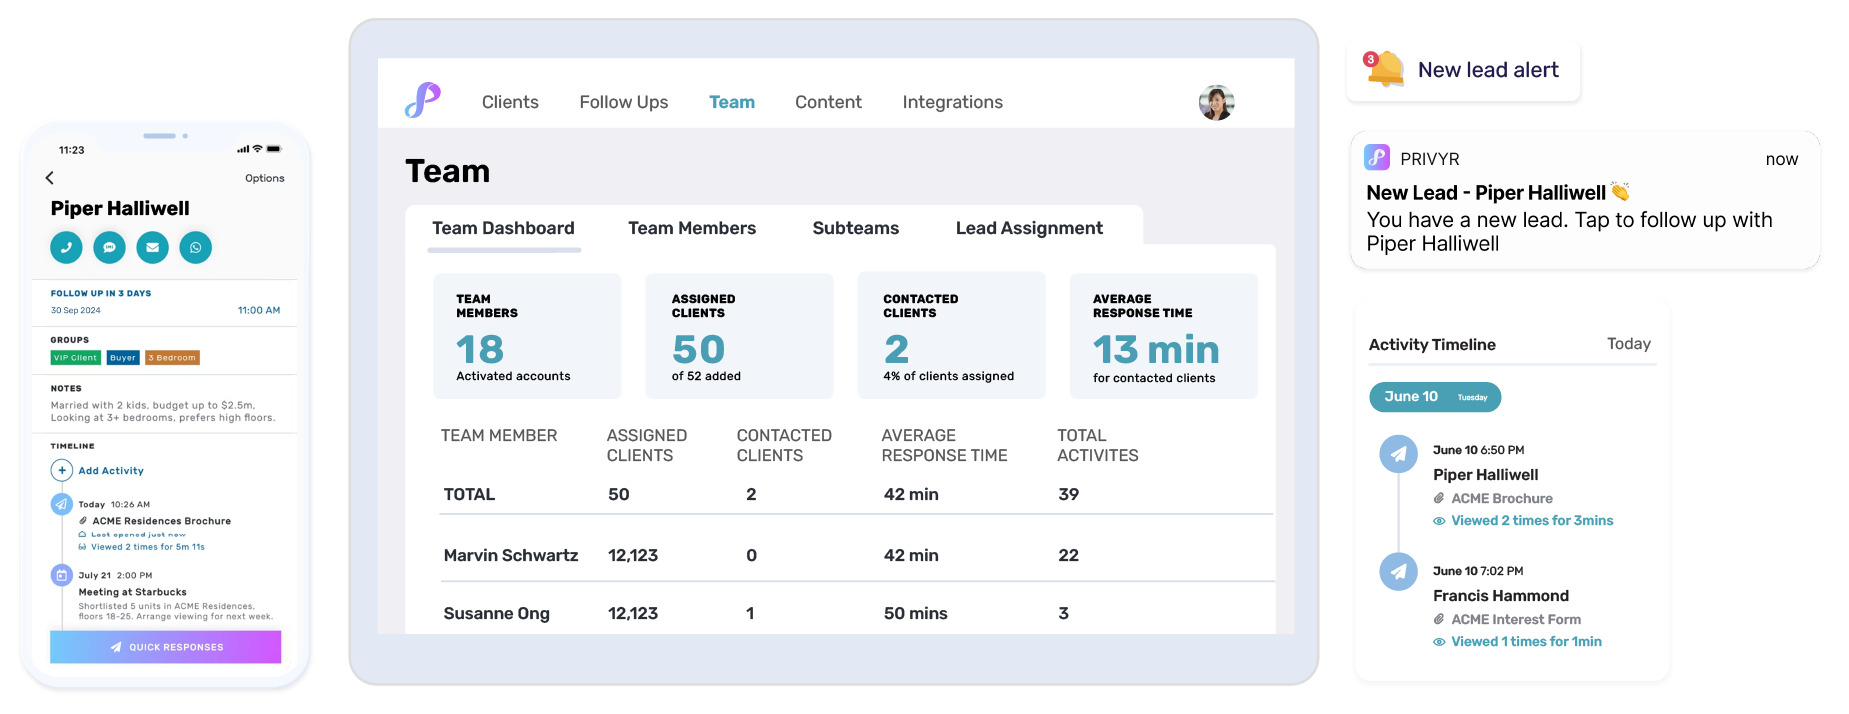1849x714 pixels.
Task: Click the Privyr logo in the navbar
Action: pos(422,101)
